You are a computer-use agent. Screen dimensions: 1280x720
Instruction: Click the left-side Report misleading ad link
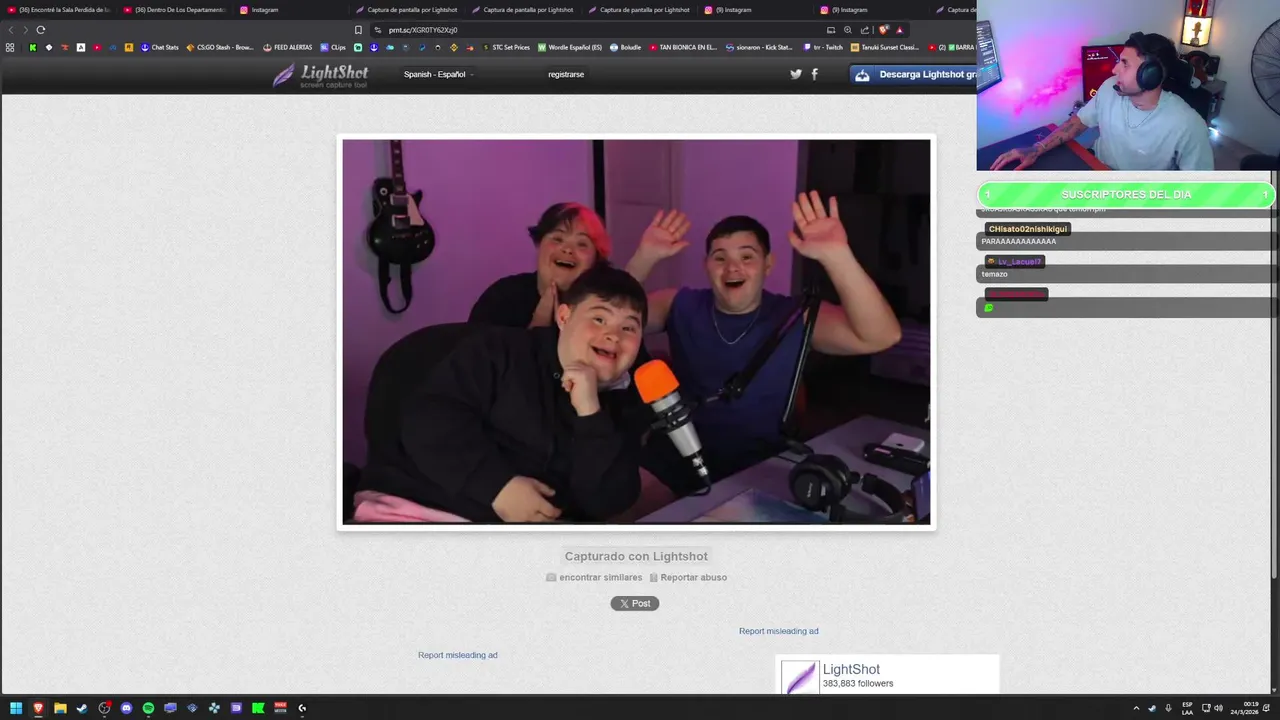pos(457,655)
